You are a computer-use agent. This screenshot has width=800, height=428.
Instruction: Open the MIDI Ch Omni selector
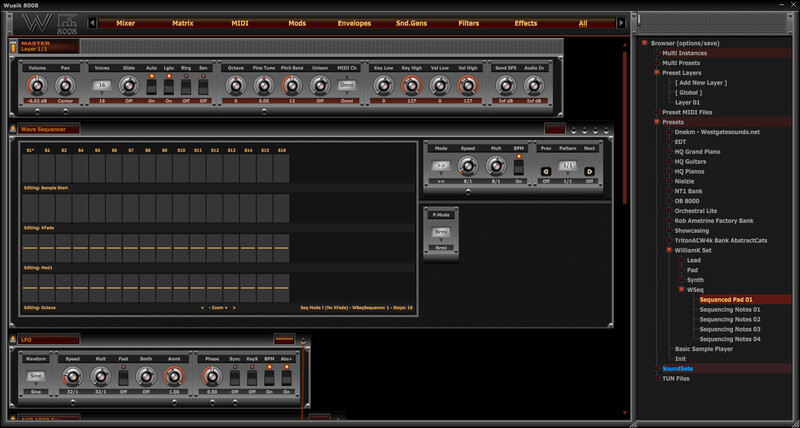click(x=347, y=85)
